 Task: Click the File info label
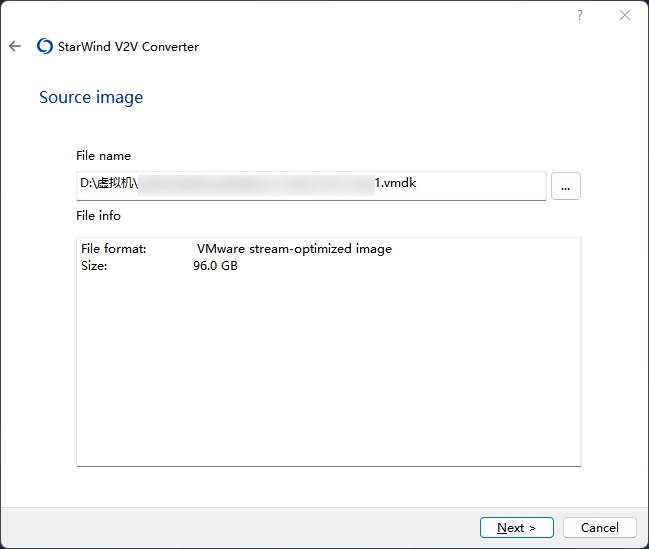point(98,215)
